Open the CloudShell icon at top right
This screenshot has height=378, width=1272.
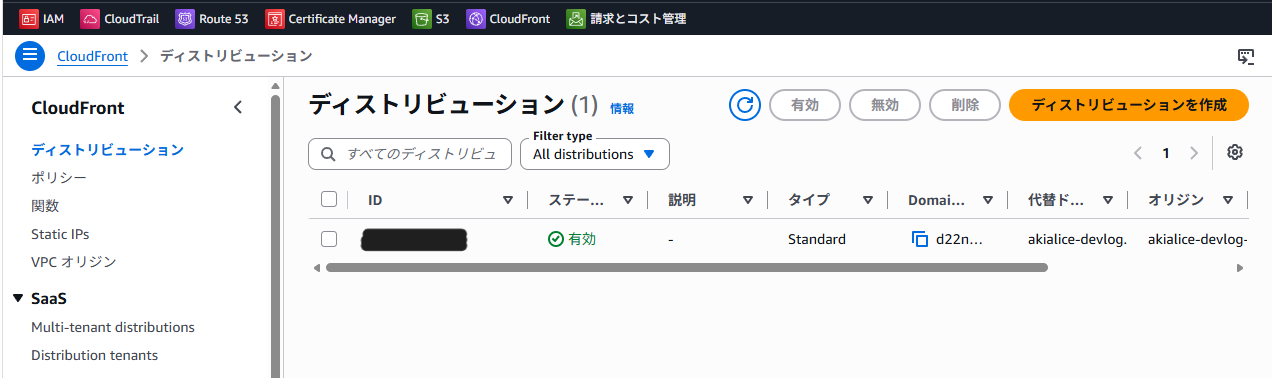tap(1246, 56)
